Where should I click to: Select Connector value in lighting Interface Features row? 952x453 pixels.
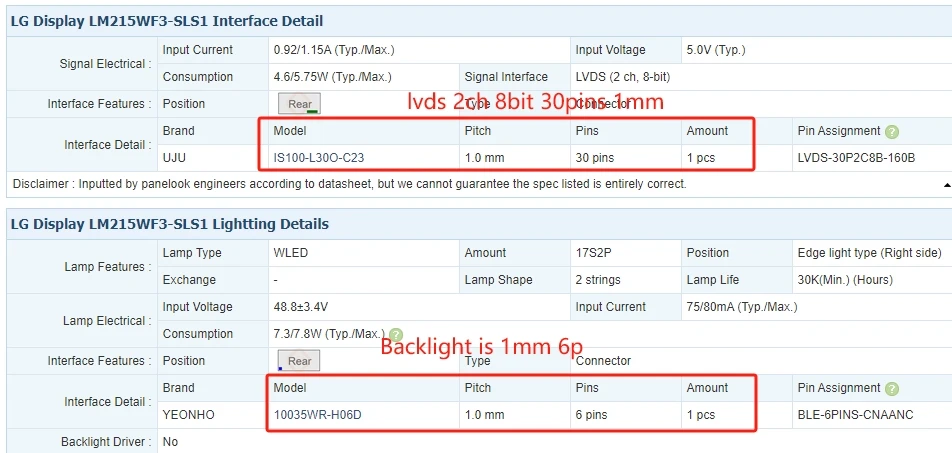[604, 361]
